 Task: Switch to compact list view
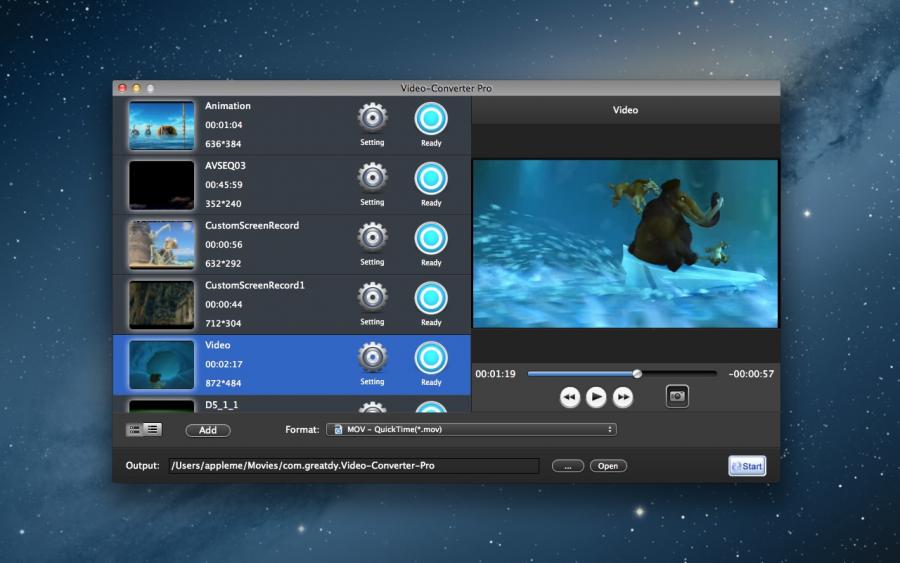(x=153, y=429)
